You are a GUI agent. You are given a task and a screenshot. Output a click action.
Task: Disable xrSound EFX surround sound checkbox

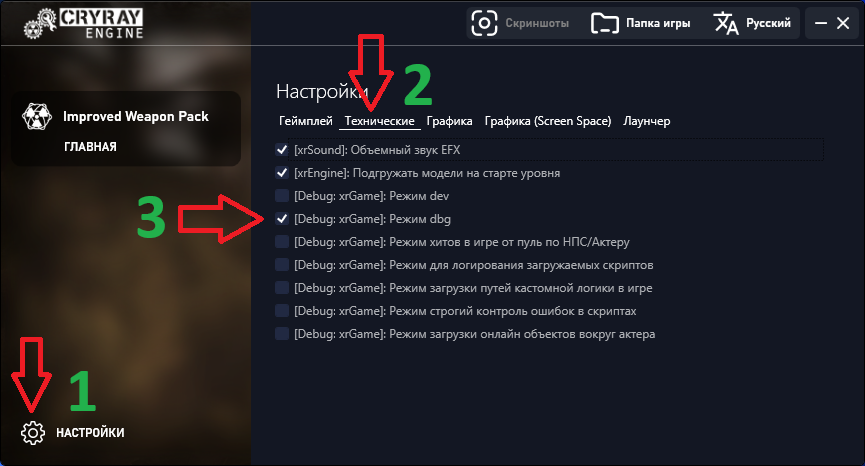pos(282,149)
